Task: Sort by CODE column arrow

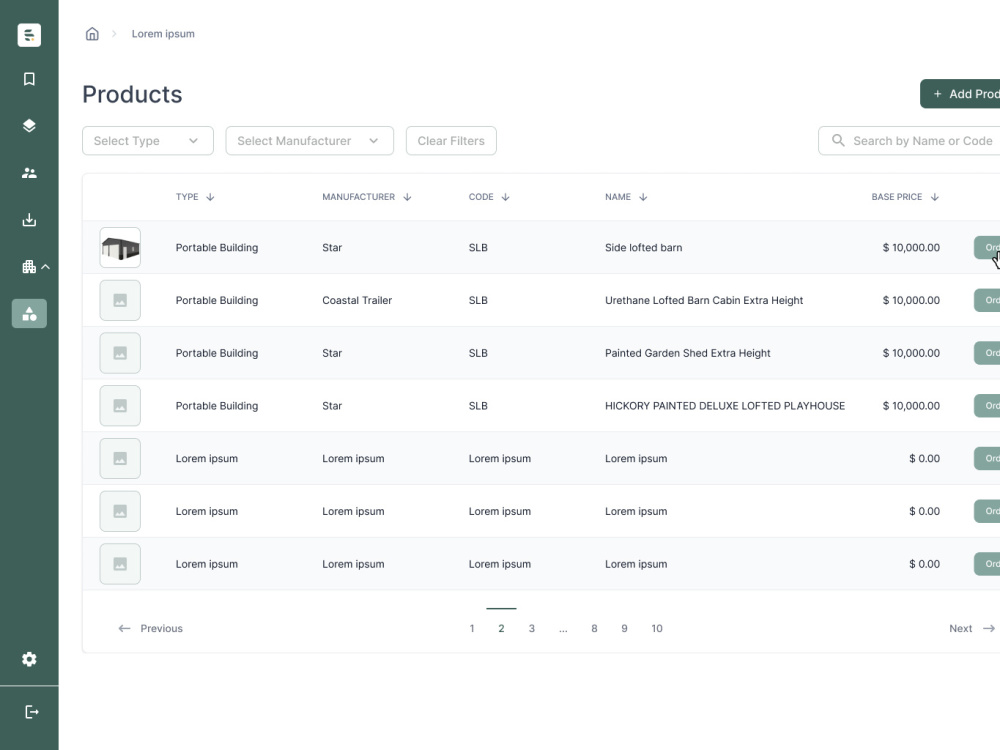Action: pos(506,197)
